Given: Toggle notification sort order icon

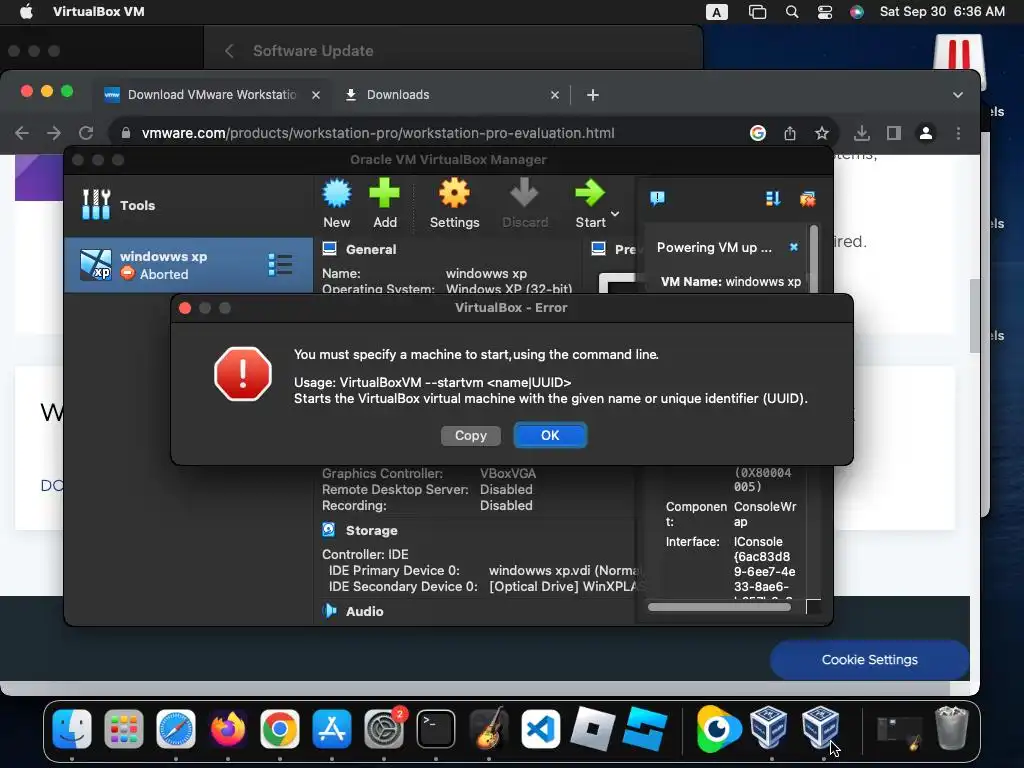Looking at the screenshot, I should click(773, 199).
